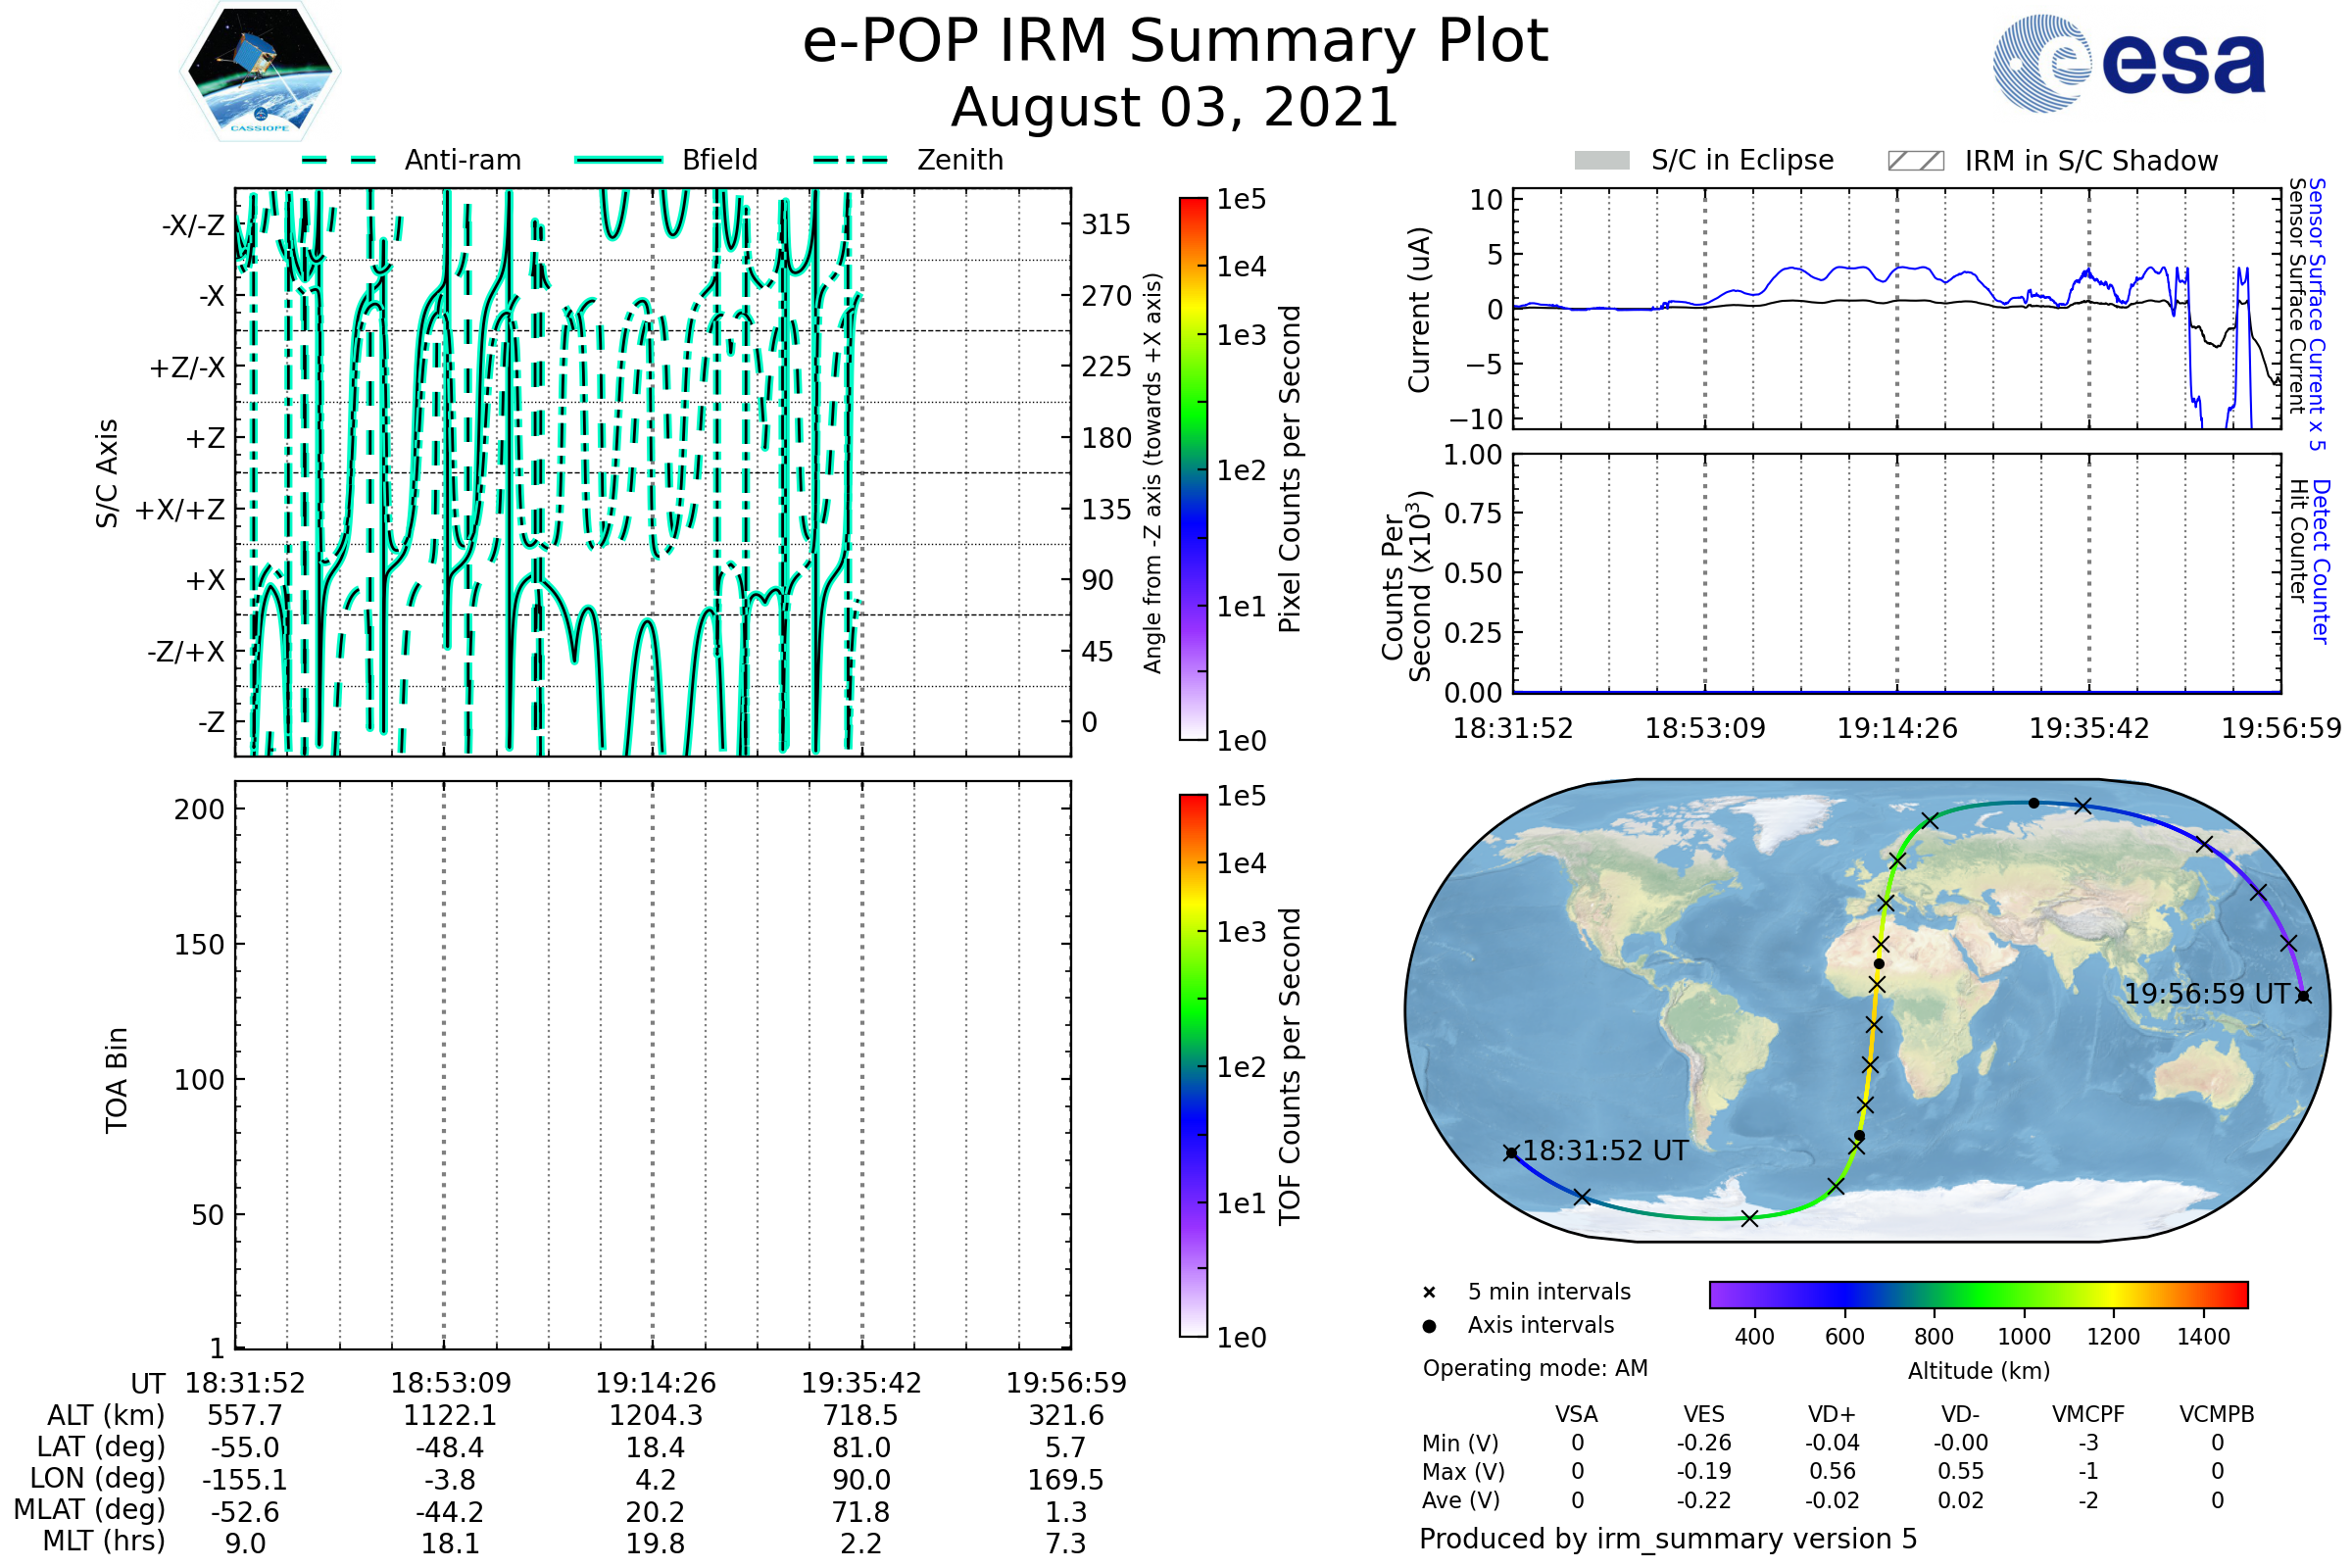Viewport: 2352px width, 1568px height.
Task: Click the Pixel Counts per Second colorbar
Action: pyautogui.click(x=1193, y=469)
